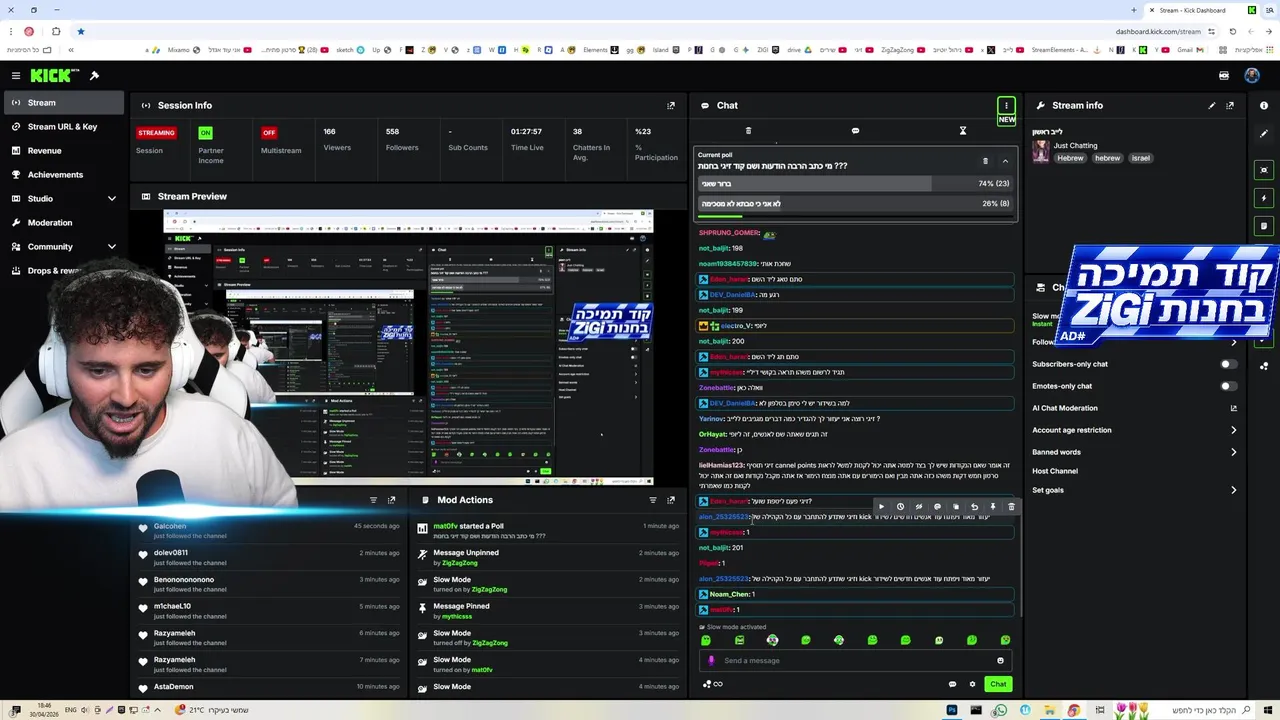Click the Send a message field
The width and height of the screenshot is (1280, 720).
click(855, 660)
